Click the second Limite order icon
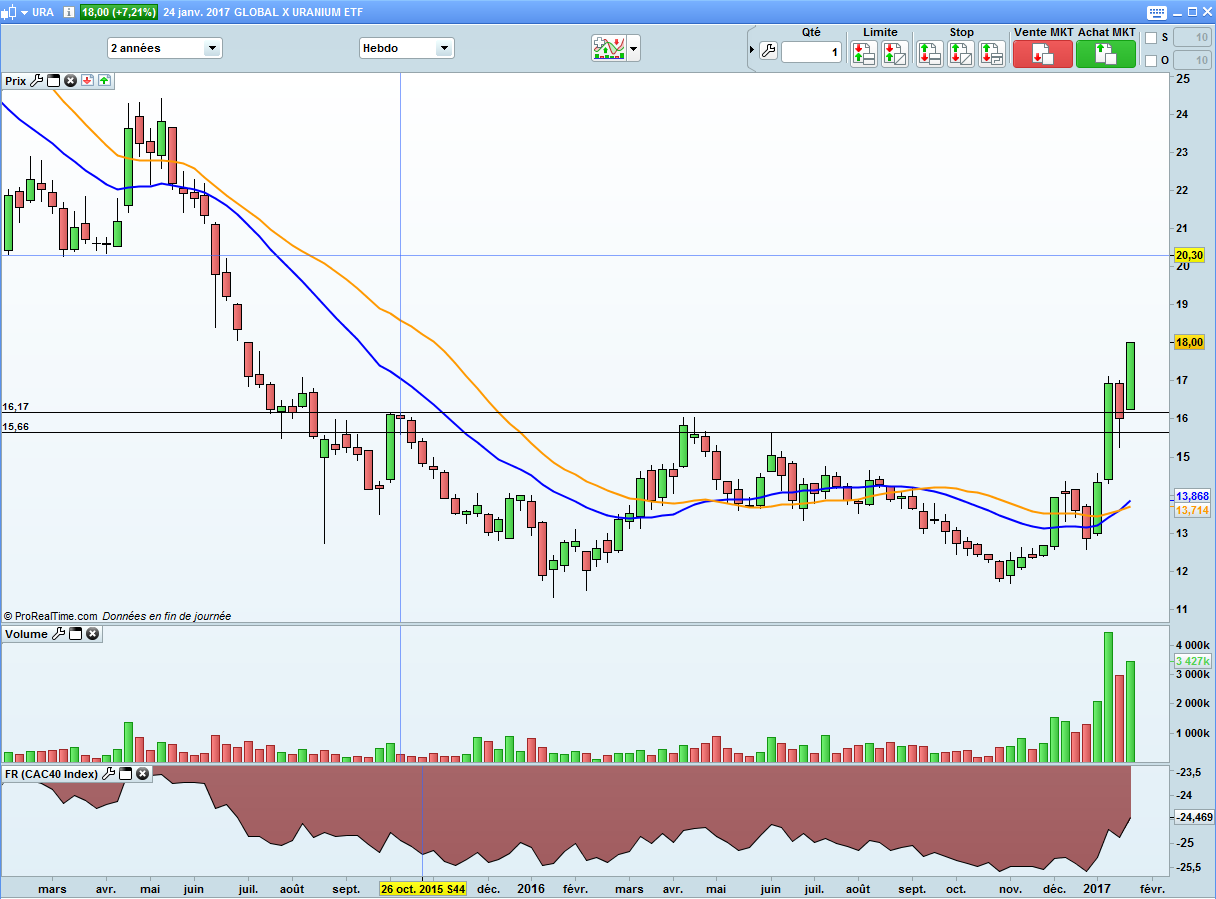The width and height of the screenshot is (1216, 899). [x=895, y=54]
